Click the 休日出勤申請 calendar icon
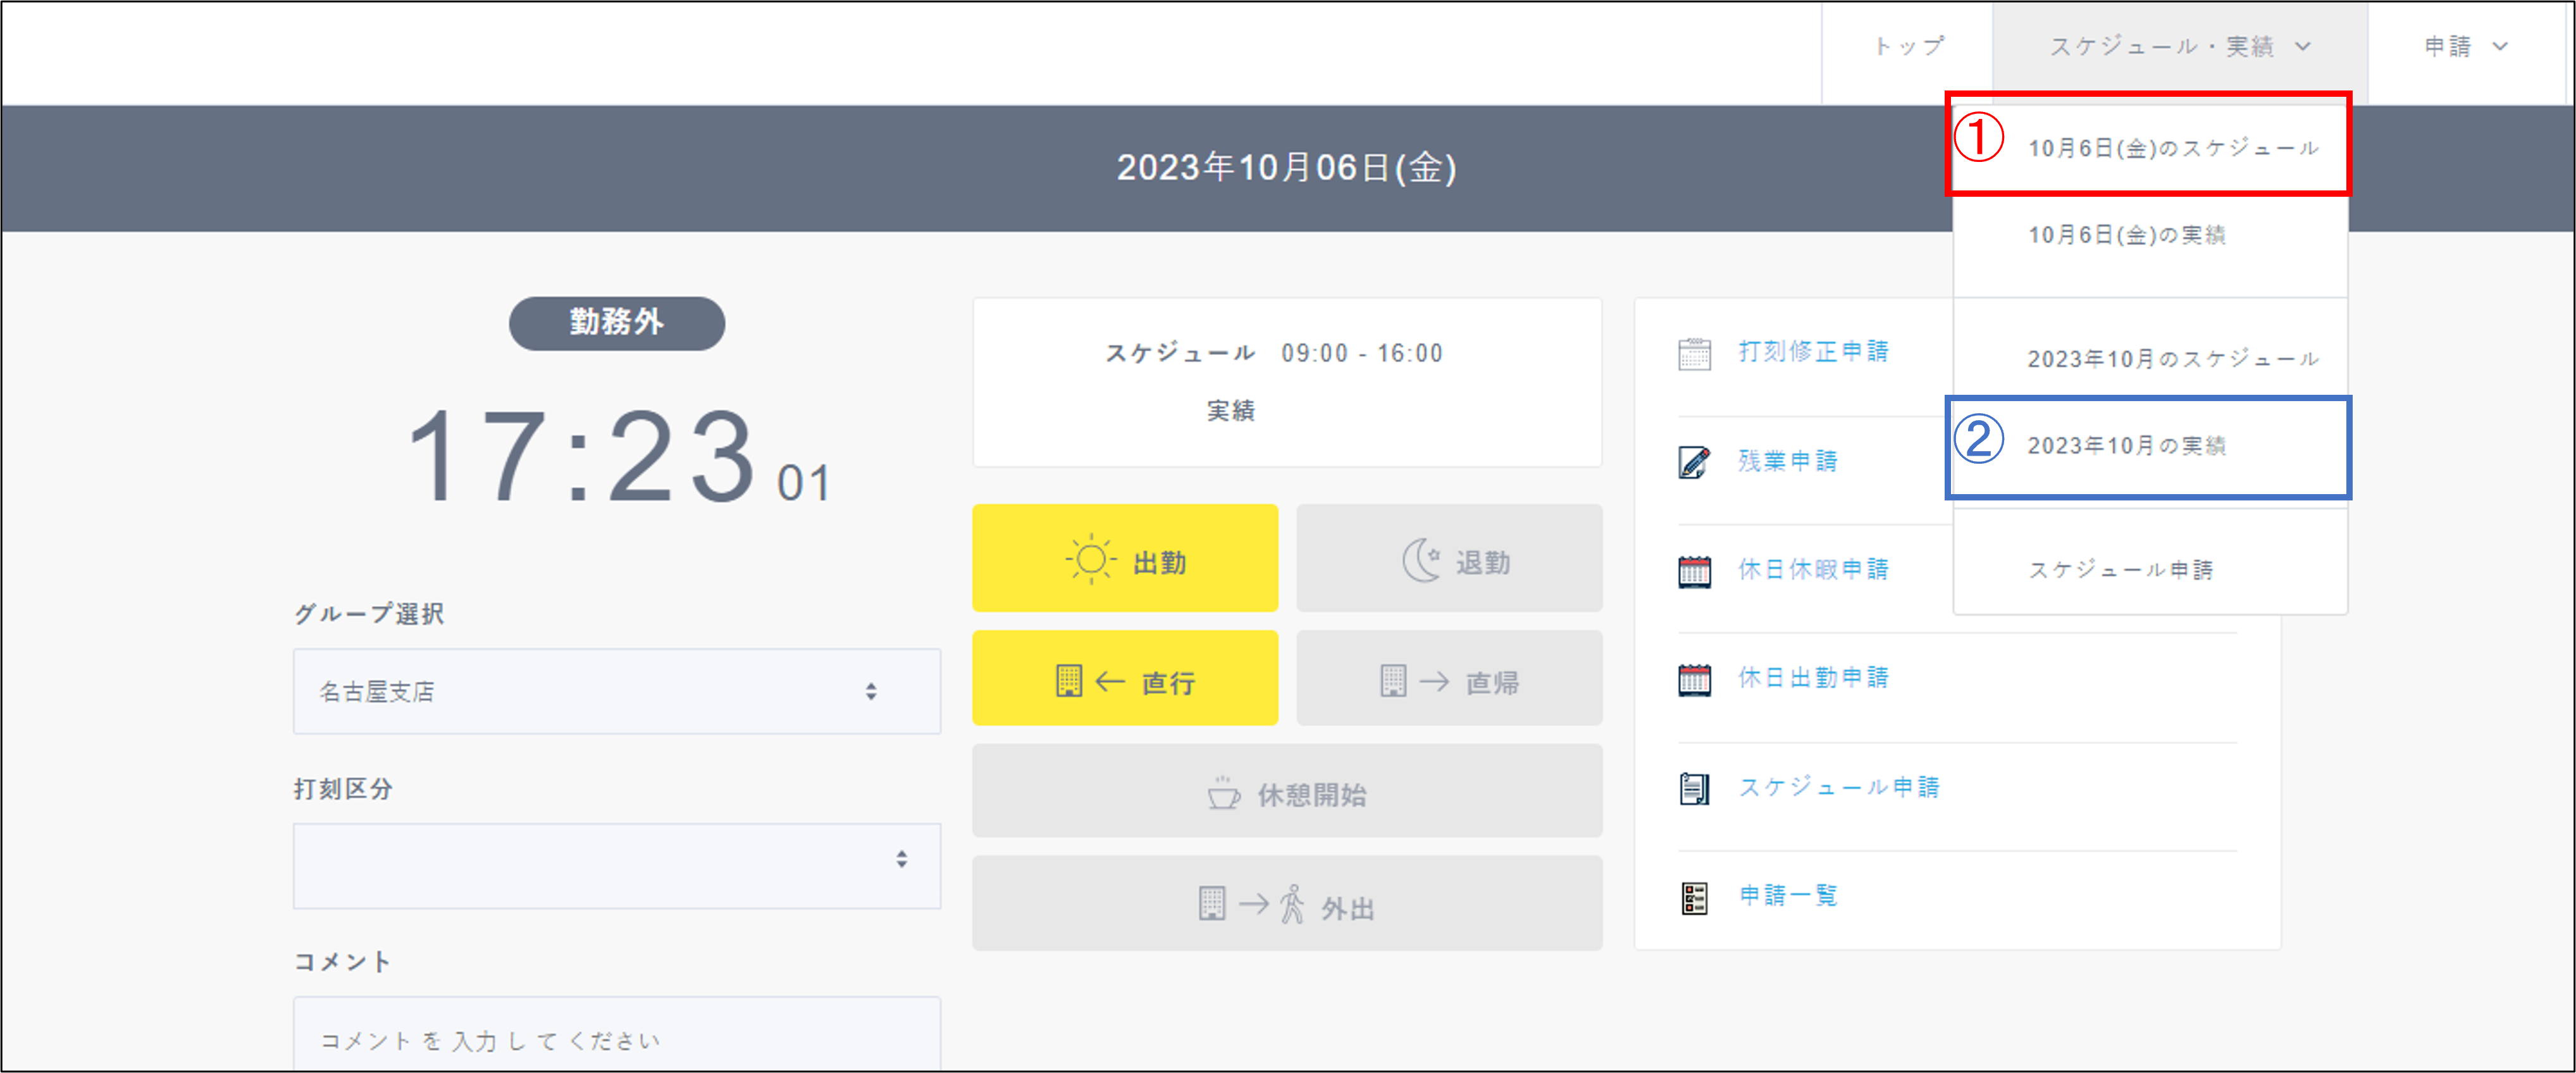Screen dimensions: 2576x1073 [1694, 679]
